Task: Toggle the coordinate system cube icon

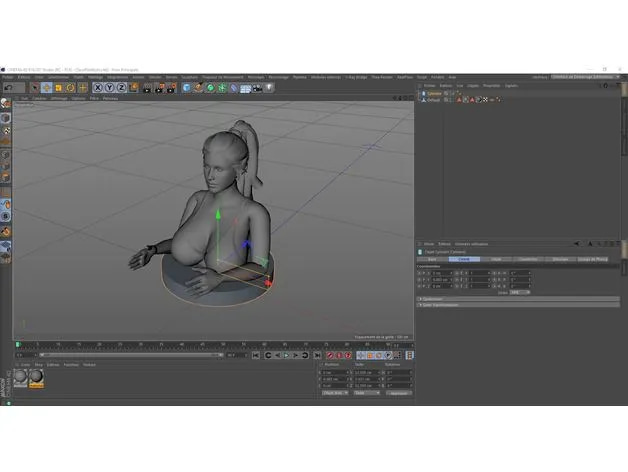Action: coord(133,88)
